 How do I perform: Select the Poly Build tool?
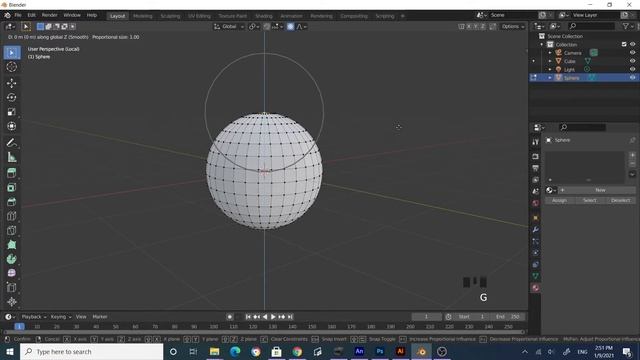(11, 245)
